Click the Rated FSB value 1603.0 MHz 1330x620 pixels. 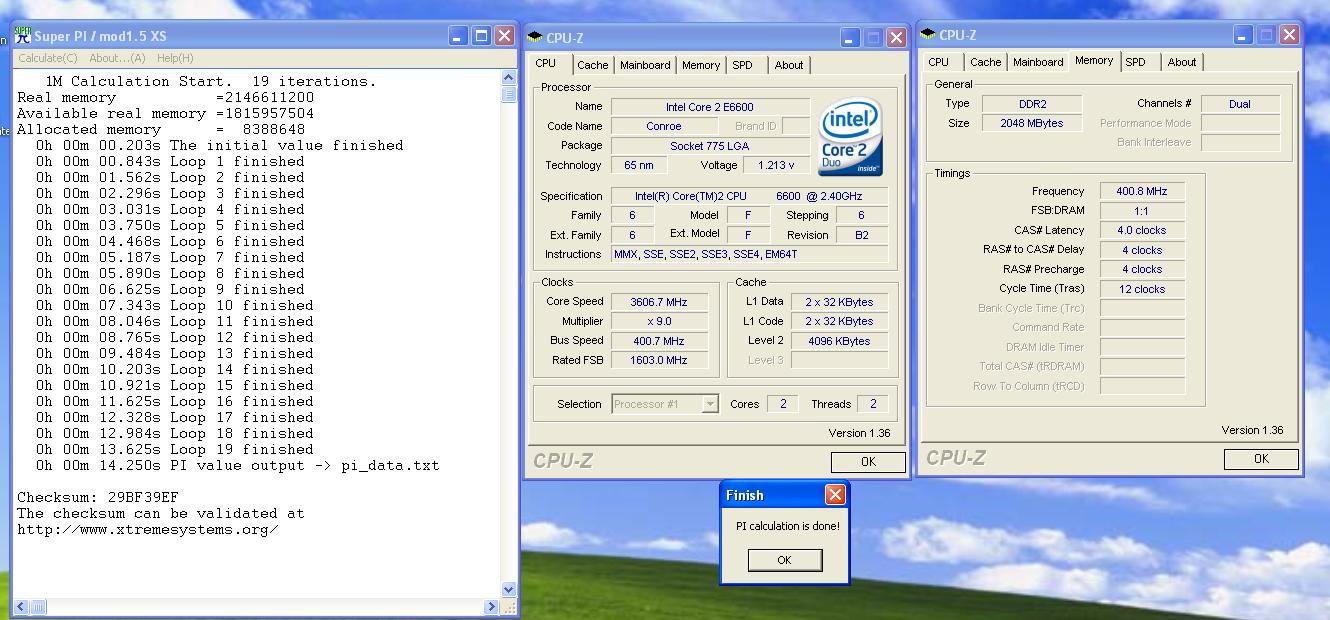659,360
